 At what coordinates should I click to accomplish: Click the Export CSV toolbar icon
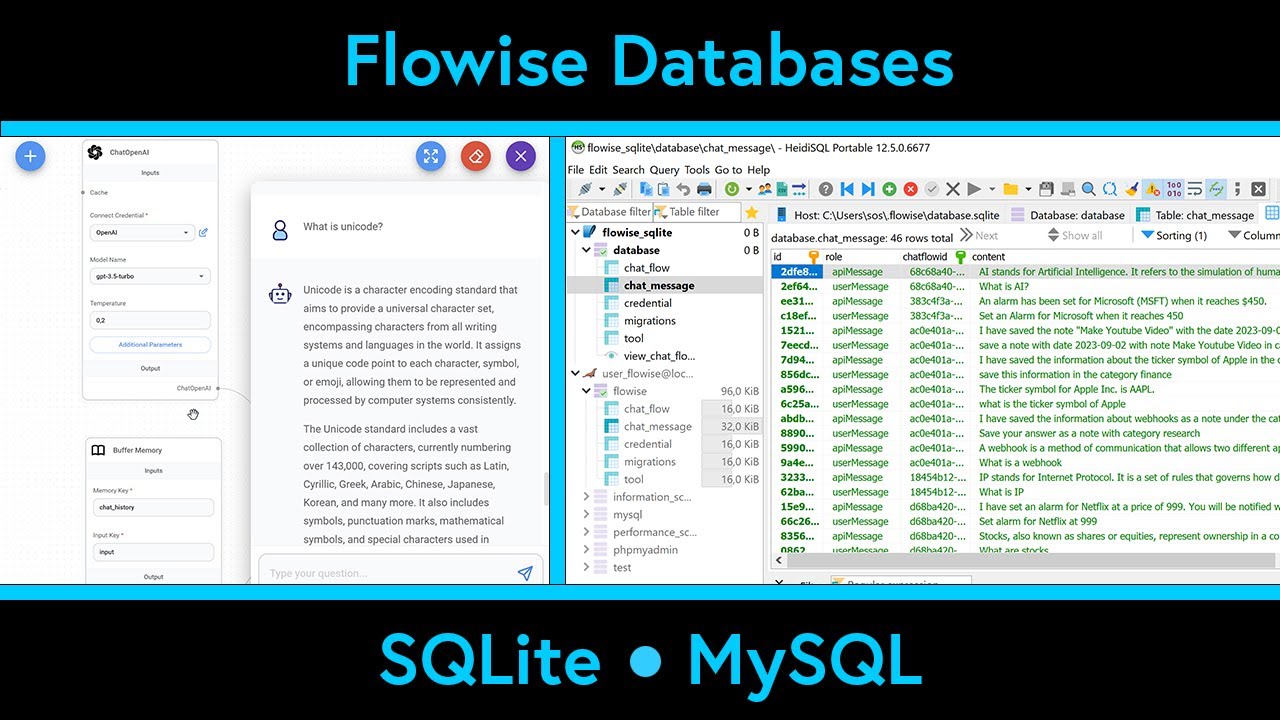[781, 189]
